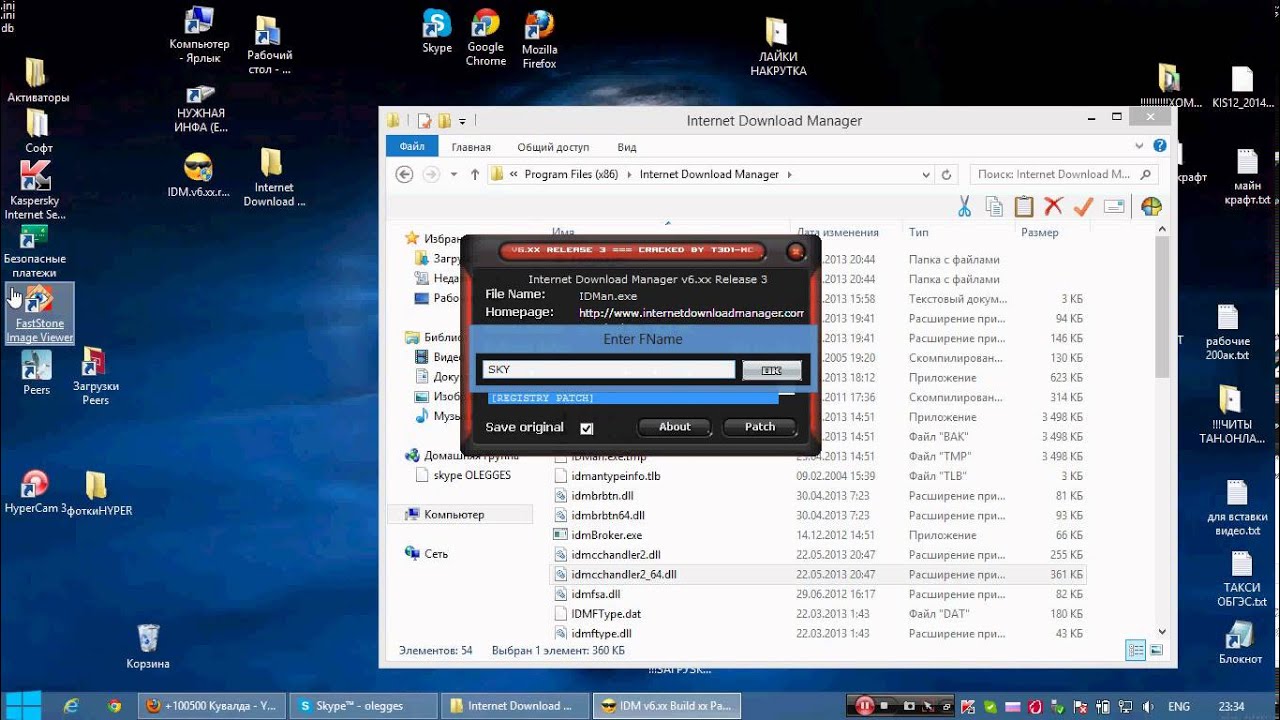Open Google Chrome desktop shortcut
1280x720 pixels.
(x=486, y=37)
